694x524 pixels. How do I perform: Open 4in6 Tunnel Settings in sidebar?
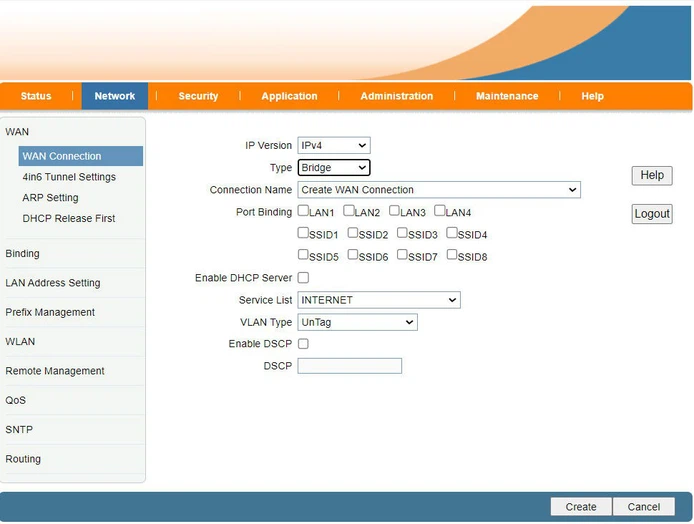69,177
